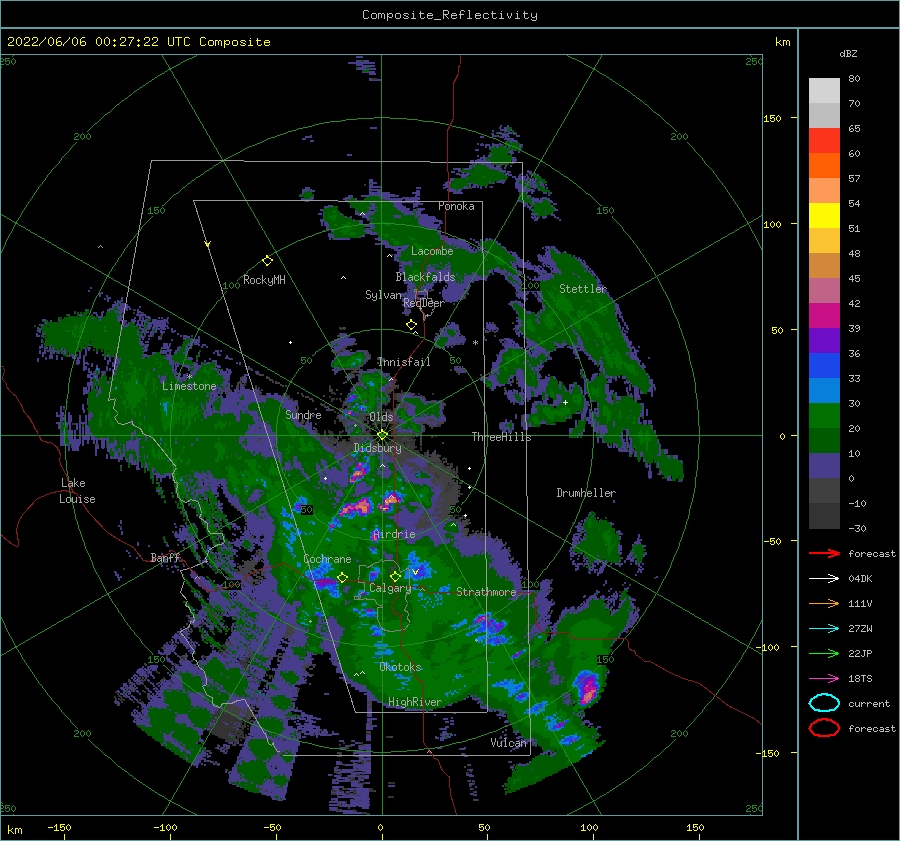
Task: Click the Sylvan label
Action: (383, 295)
